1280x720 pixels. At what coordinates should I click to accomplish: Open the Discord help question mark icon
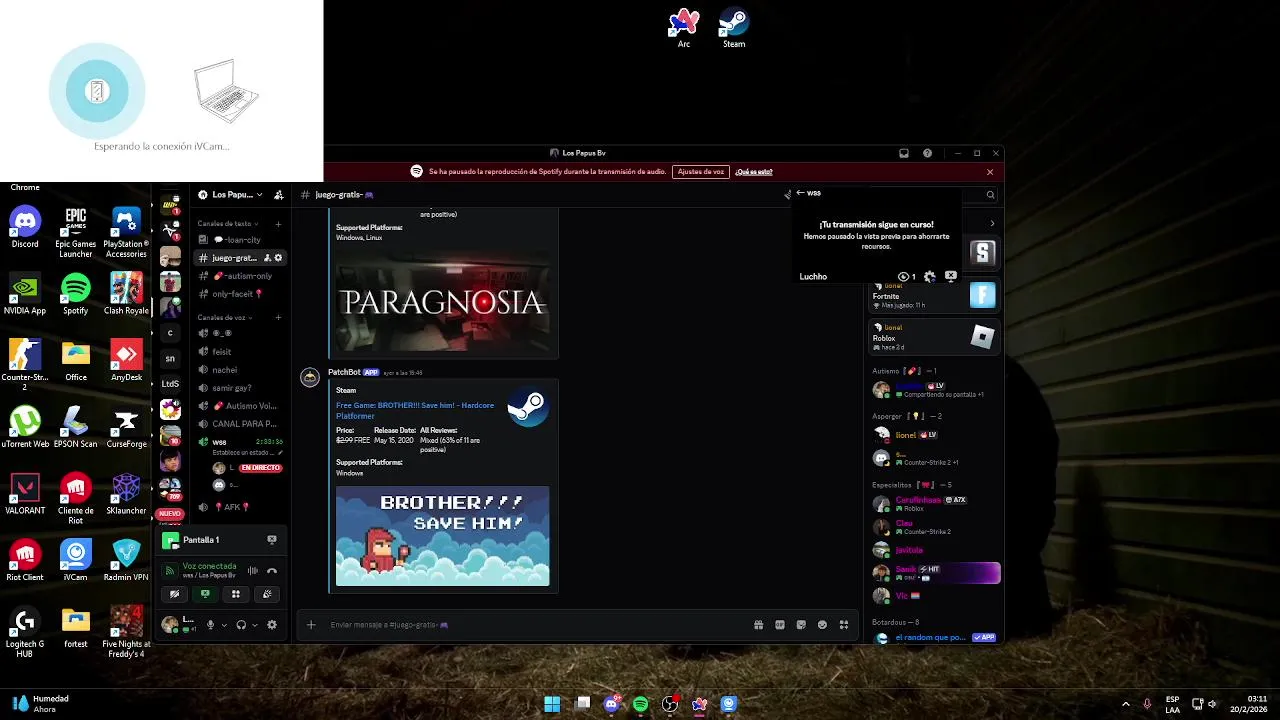point(927,153)
